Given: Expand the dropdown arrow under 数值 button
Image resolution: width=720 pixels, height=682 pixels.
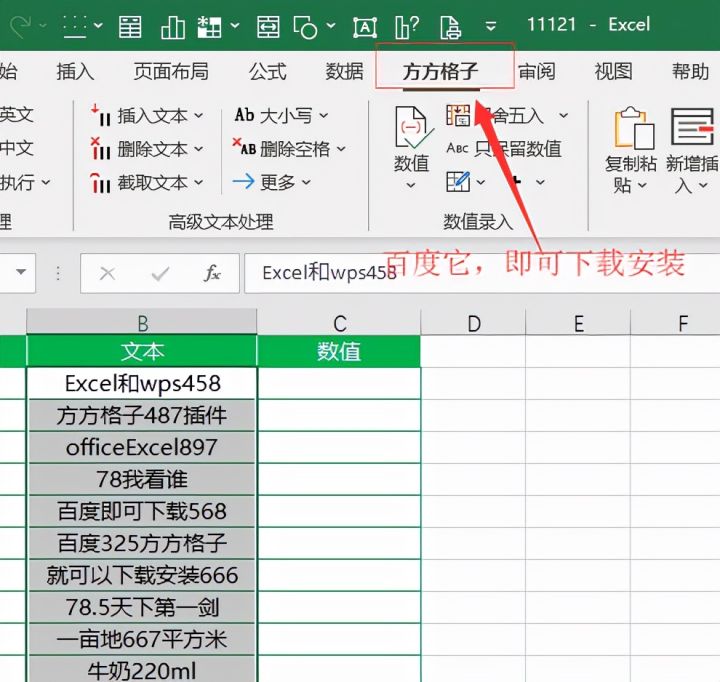Looking at the screenshot, I should click(x=411, y=186).
